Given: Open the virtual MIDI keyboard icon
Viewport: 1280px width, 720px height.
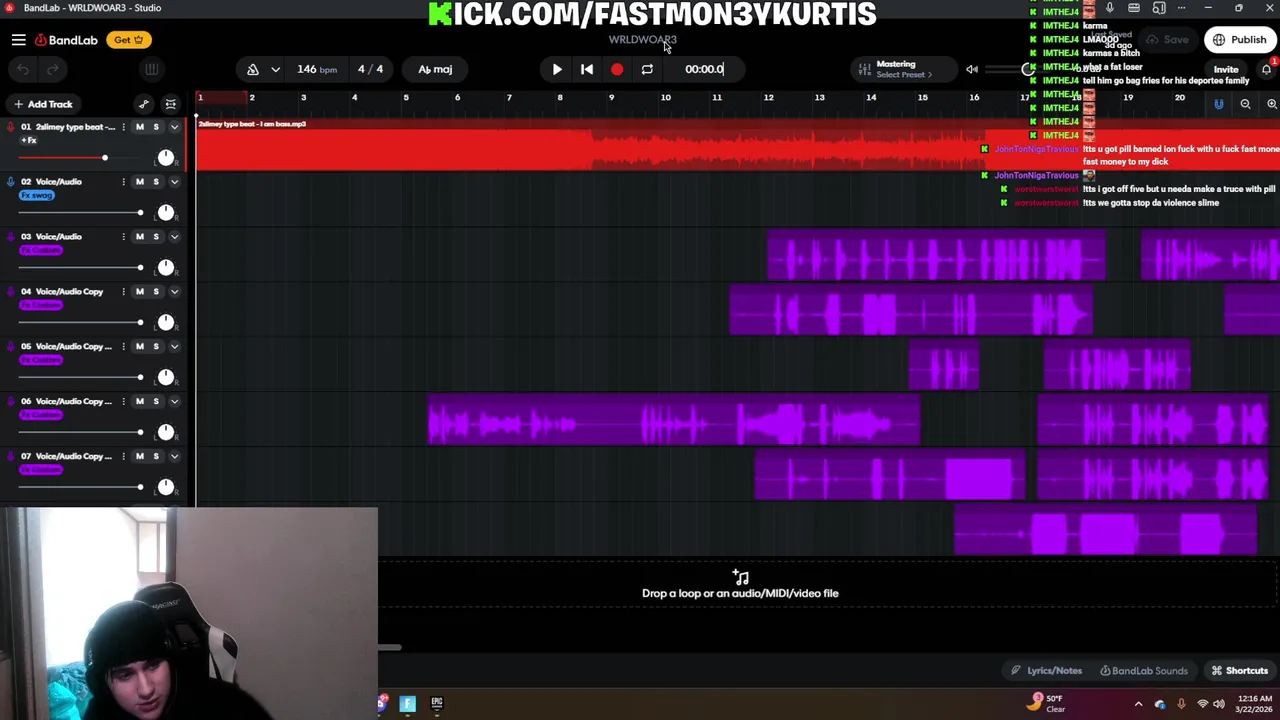Looking at the screenshot, I should point(151,69).
